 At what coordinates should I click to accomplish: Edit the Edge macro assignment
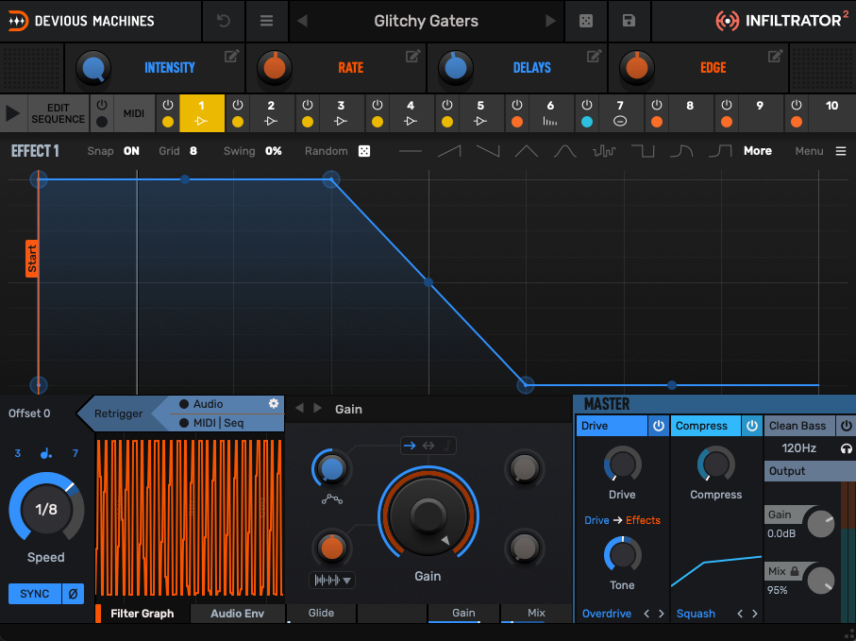[775, 56]
